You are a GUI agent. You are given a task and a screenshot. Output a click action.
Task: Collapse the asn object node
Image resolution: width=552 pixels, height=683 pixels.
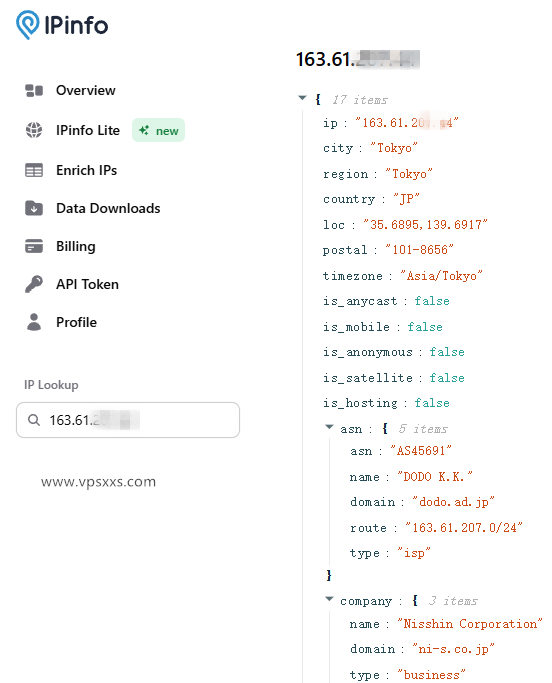point(329,427)
